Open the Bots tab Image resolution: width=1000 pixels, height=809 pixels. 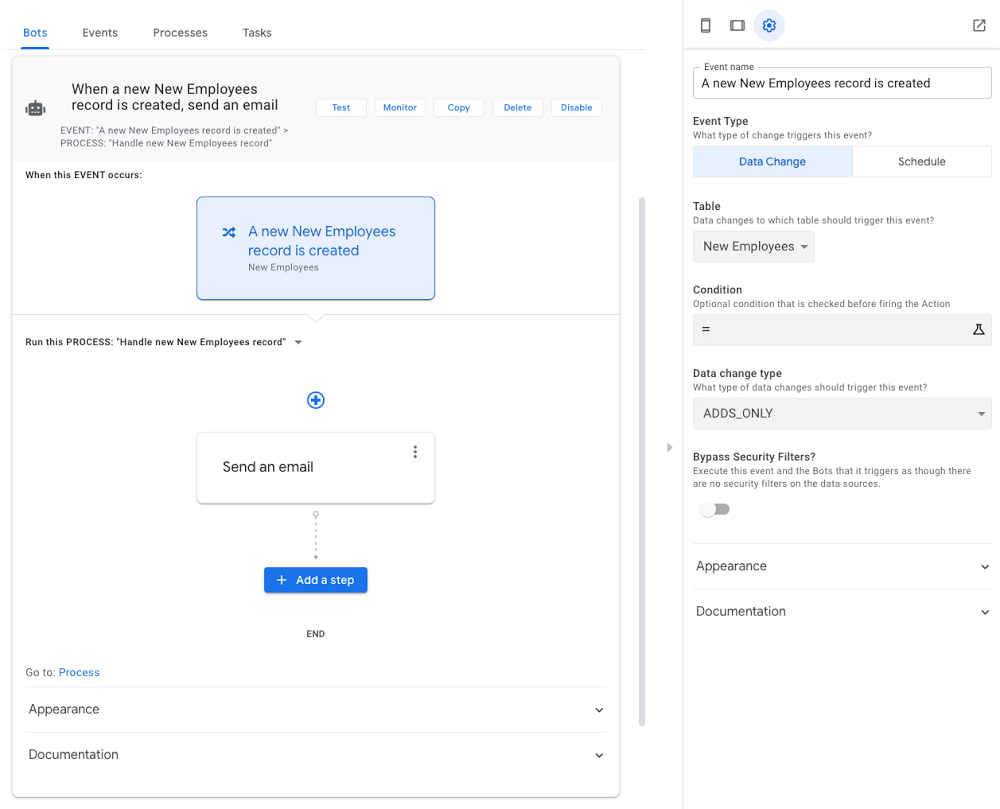click(35, 33)
